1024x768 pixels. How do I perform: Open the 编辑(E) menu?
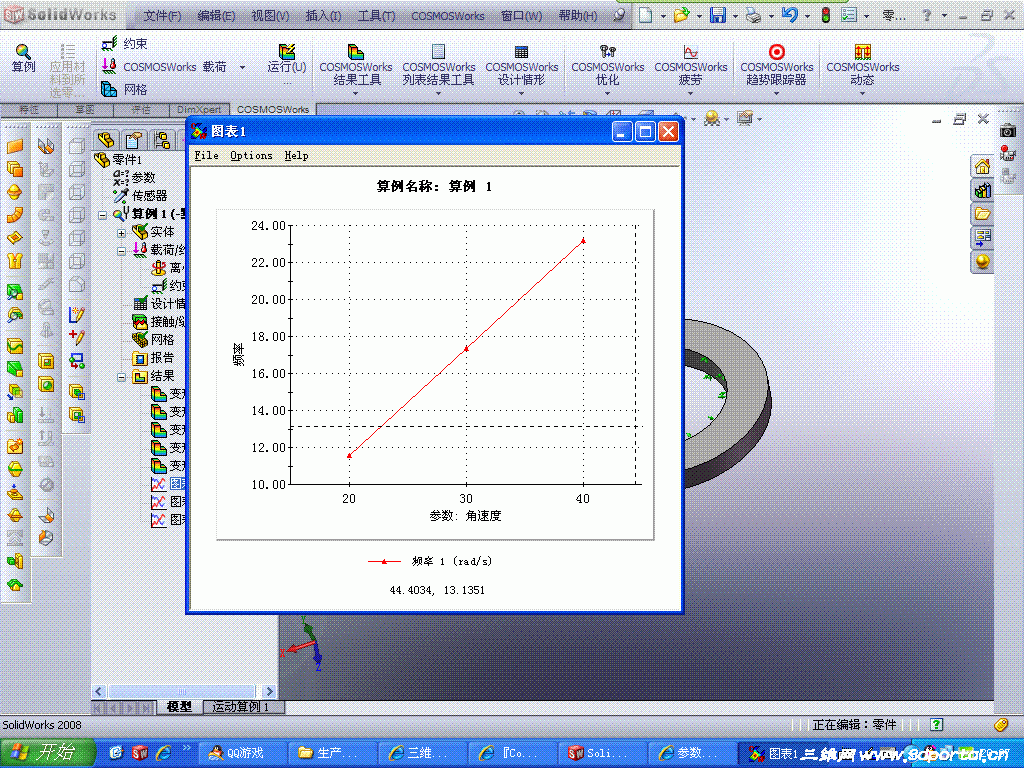coord(216,16)
